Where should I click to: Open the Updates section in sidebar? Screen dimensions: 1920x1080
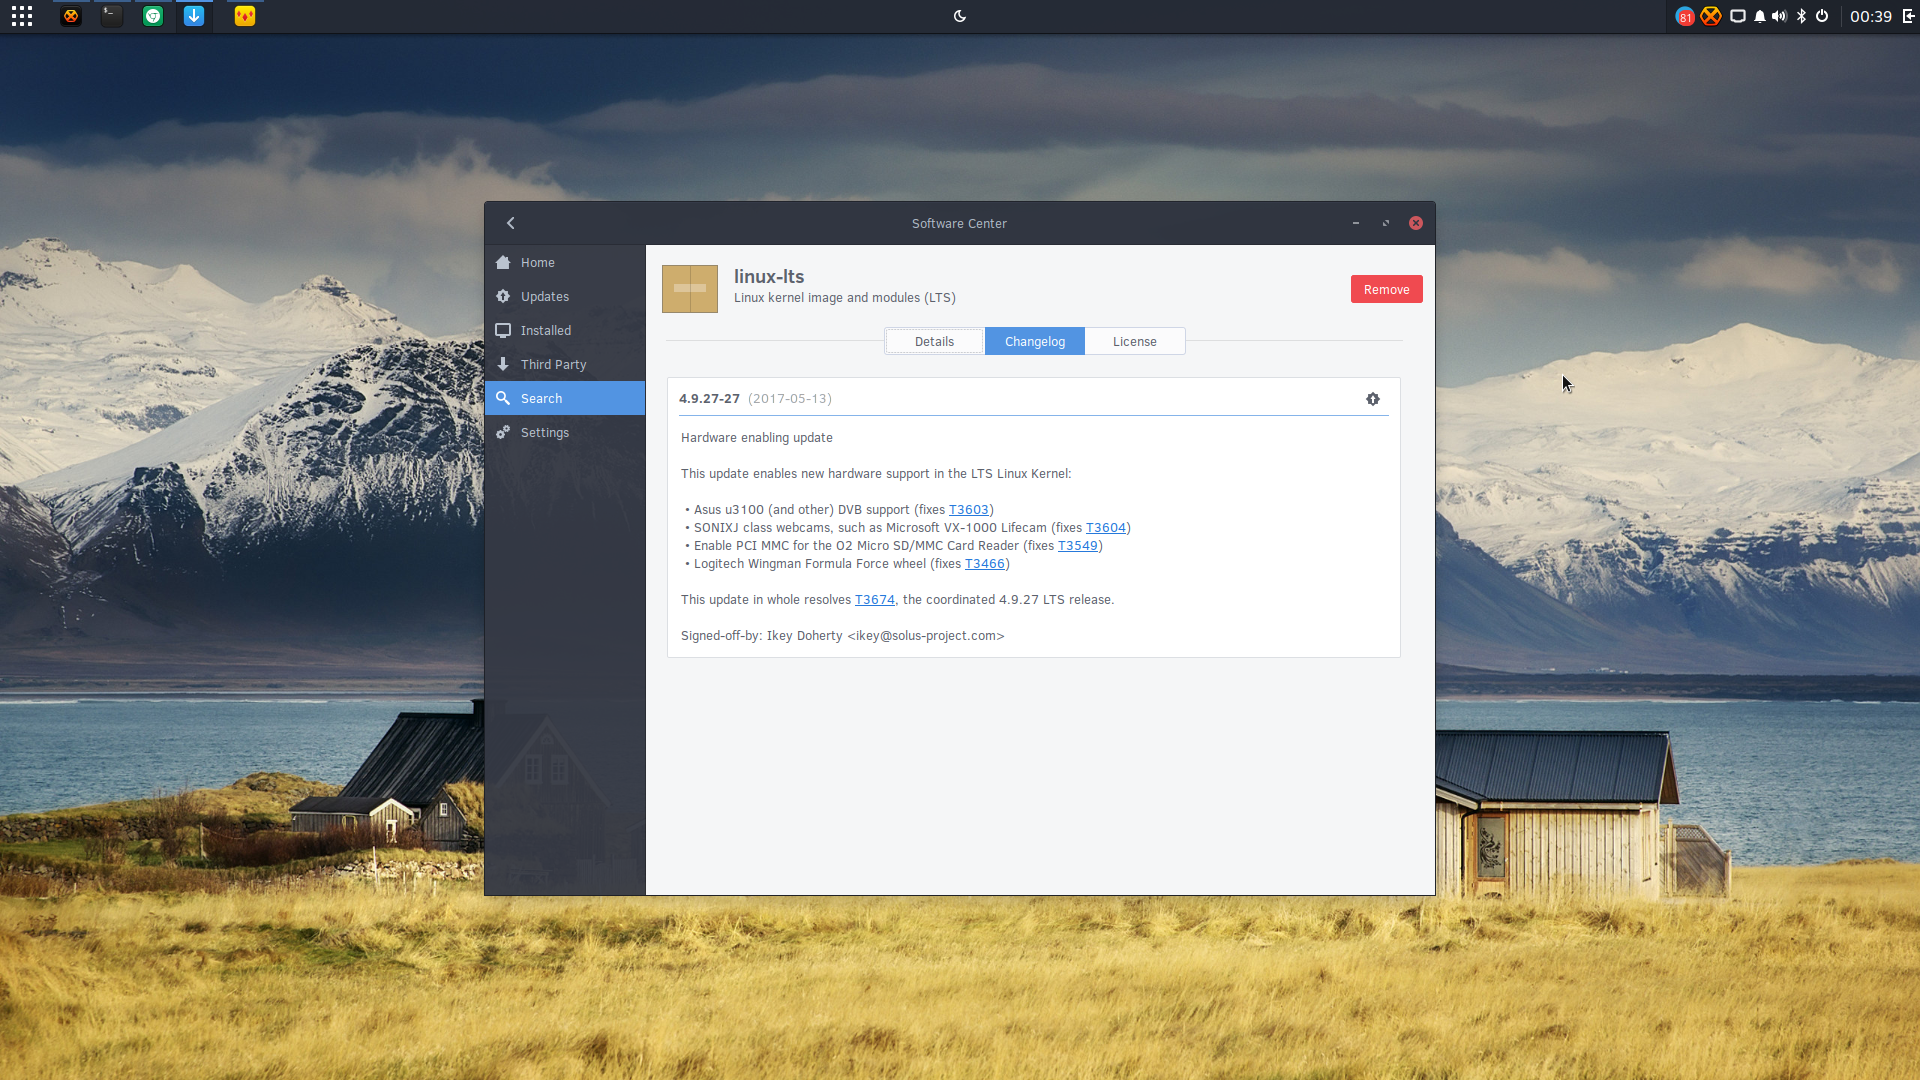click(x=565, y=297)
